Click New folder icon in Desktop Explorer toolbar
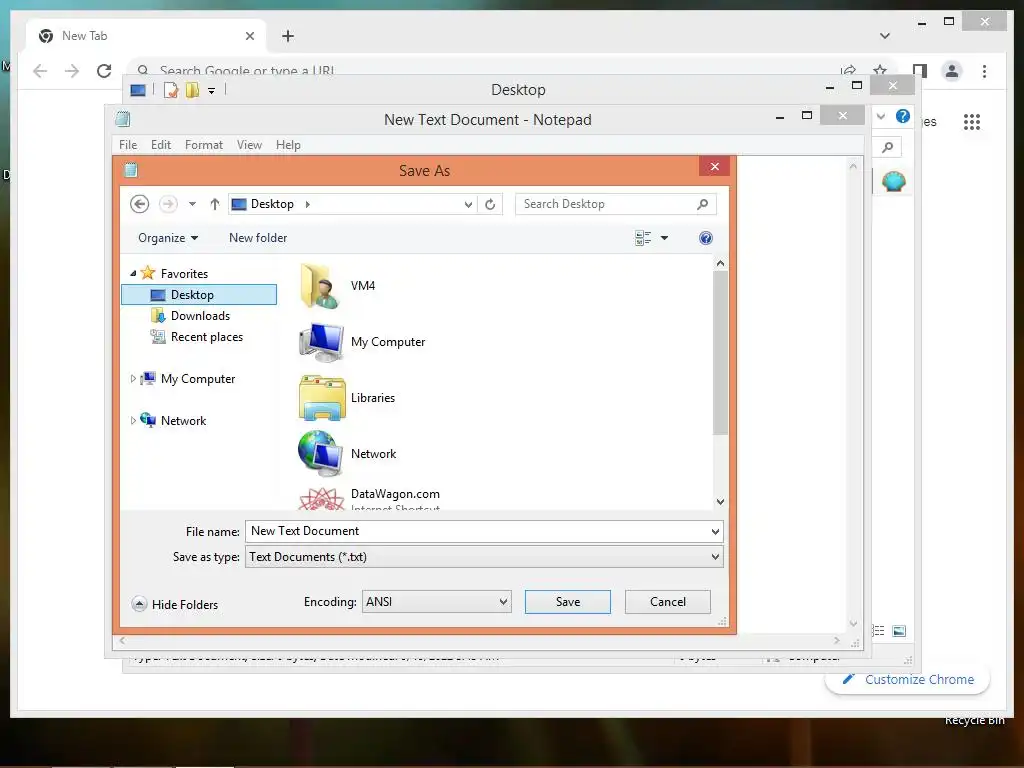The image size is (1024, 768). tap(192, 89)
